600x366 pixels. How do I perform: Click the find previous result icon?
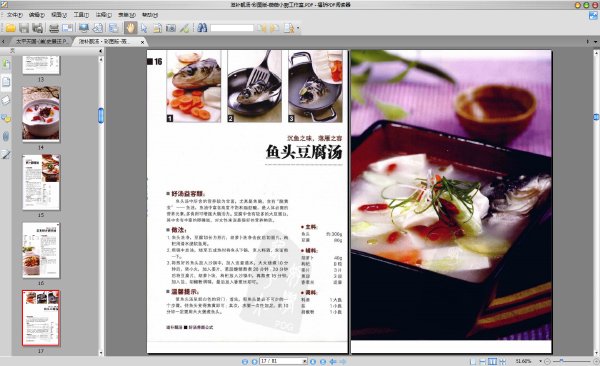(262, 28)
